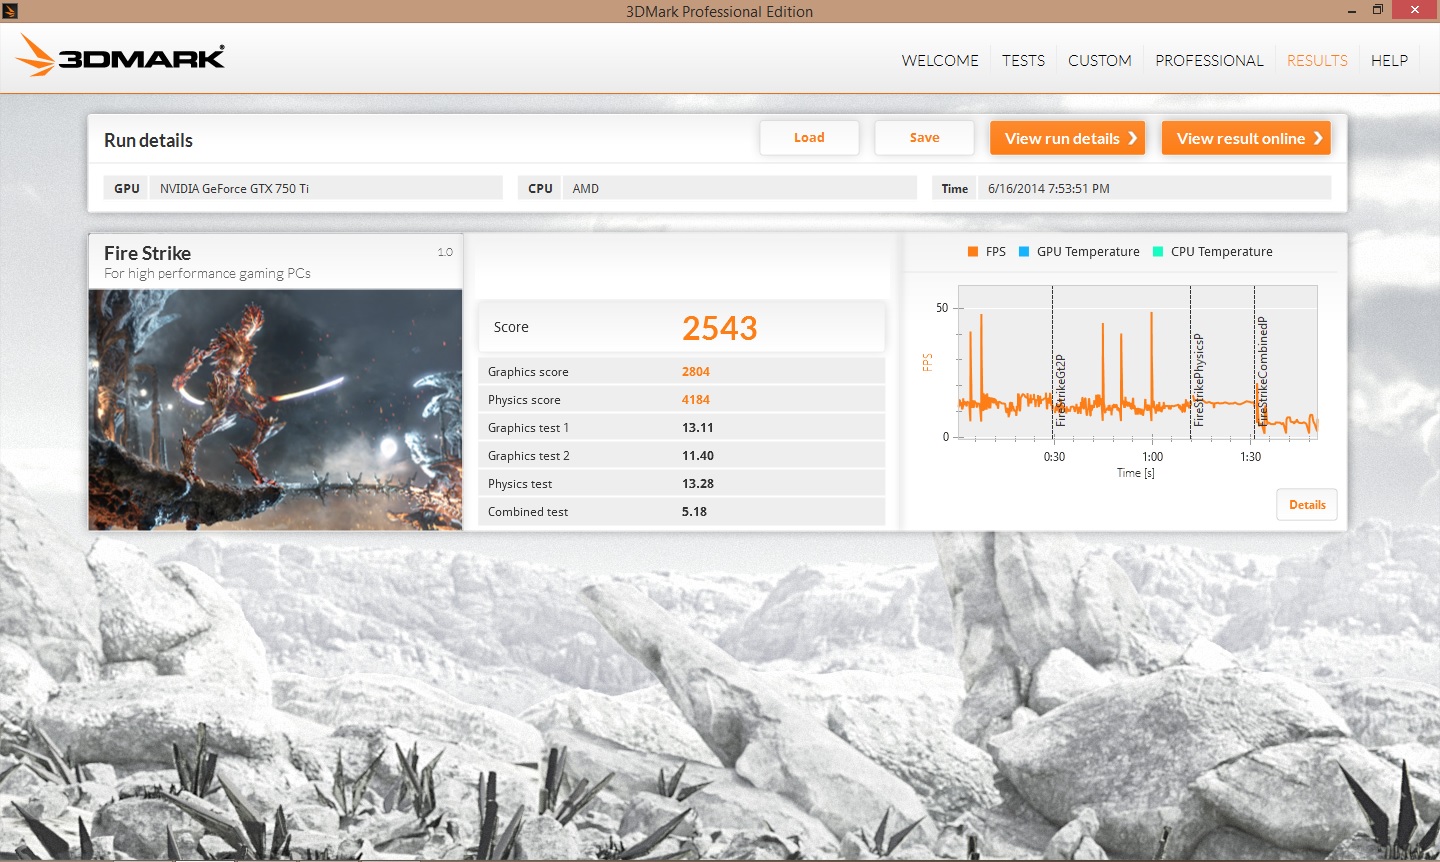Image resolution: width=1440 pixels, height=862 pixels.
Task: Click the GPU field NVIDIA GeForce GTX 750 Ti
Action: (x=326, y=188)
